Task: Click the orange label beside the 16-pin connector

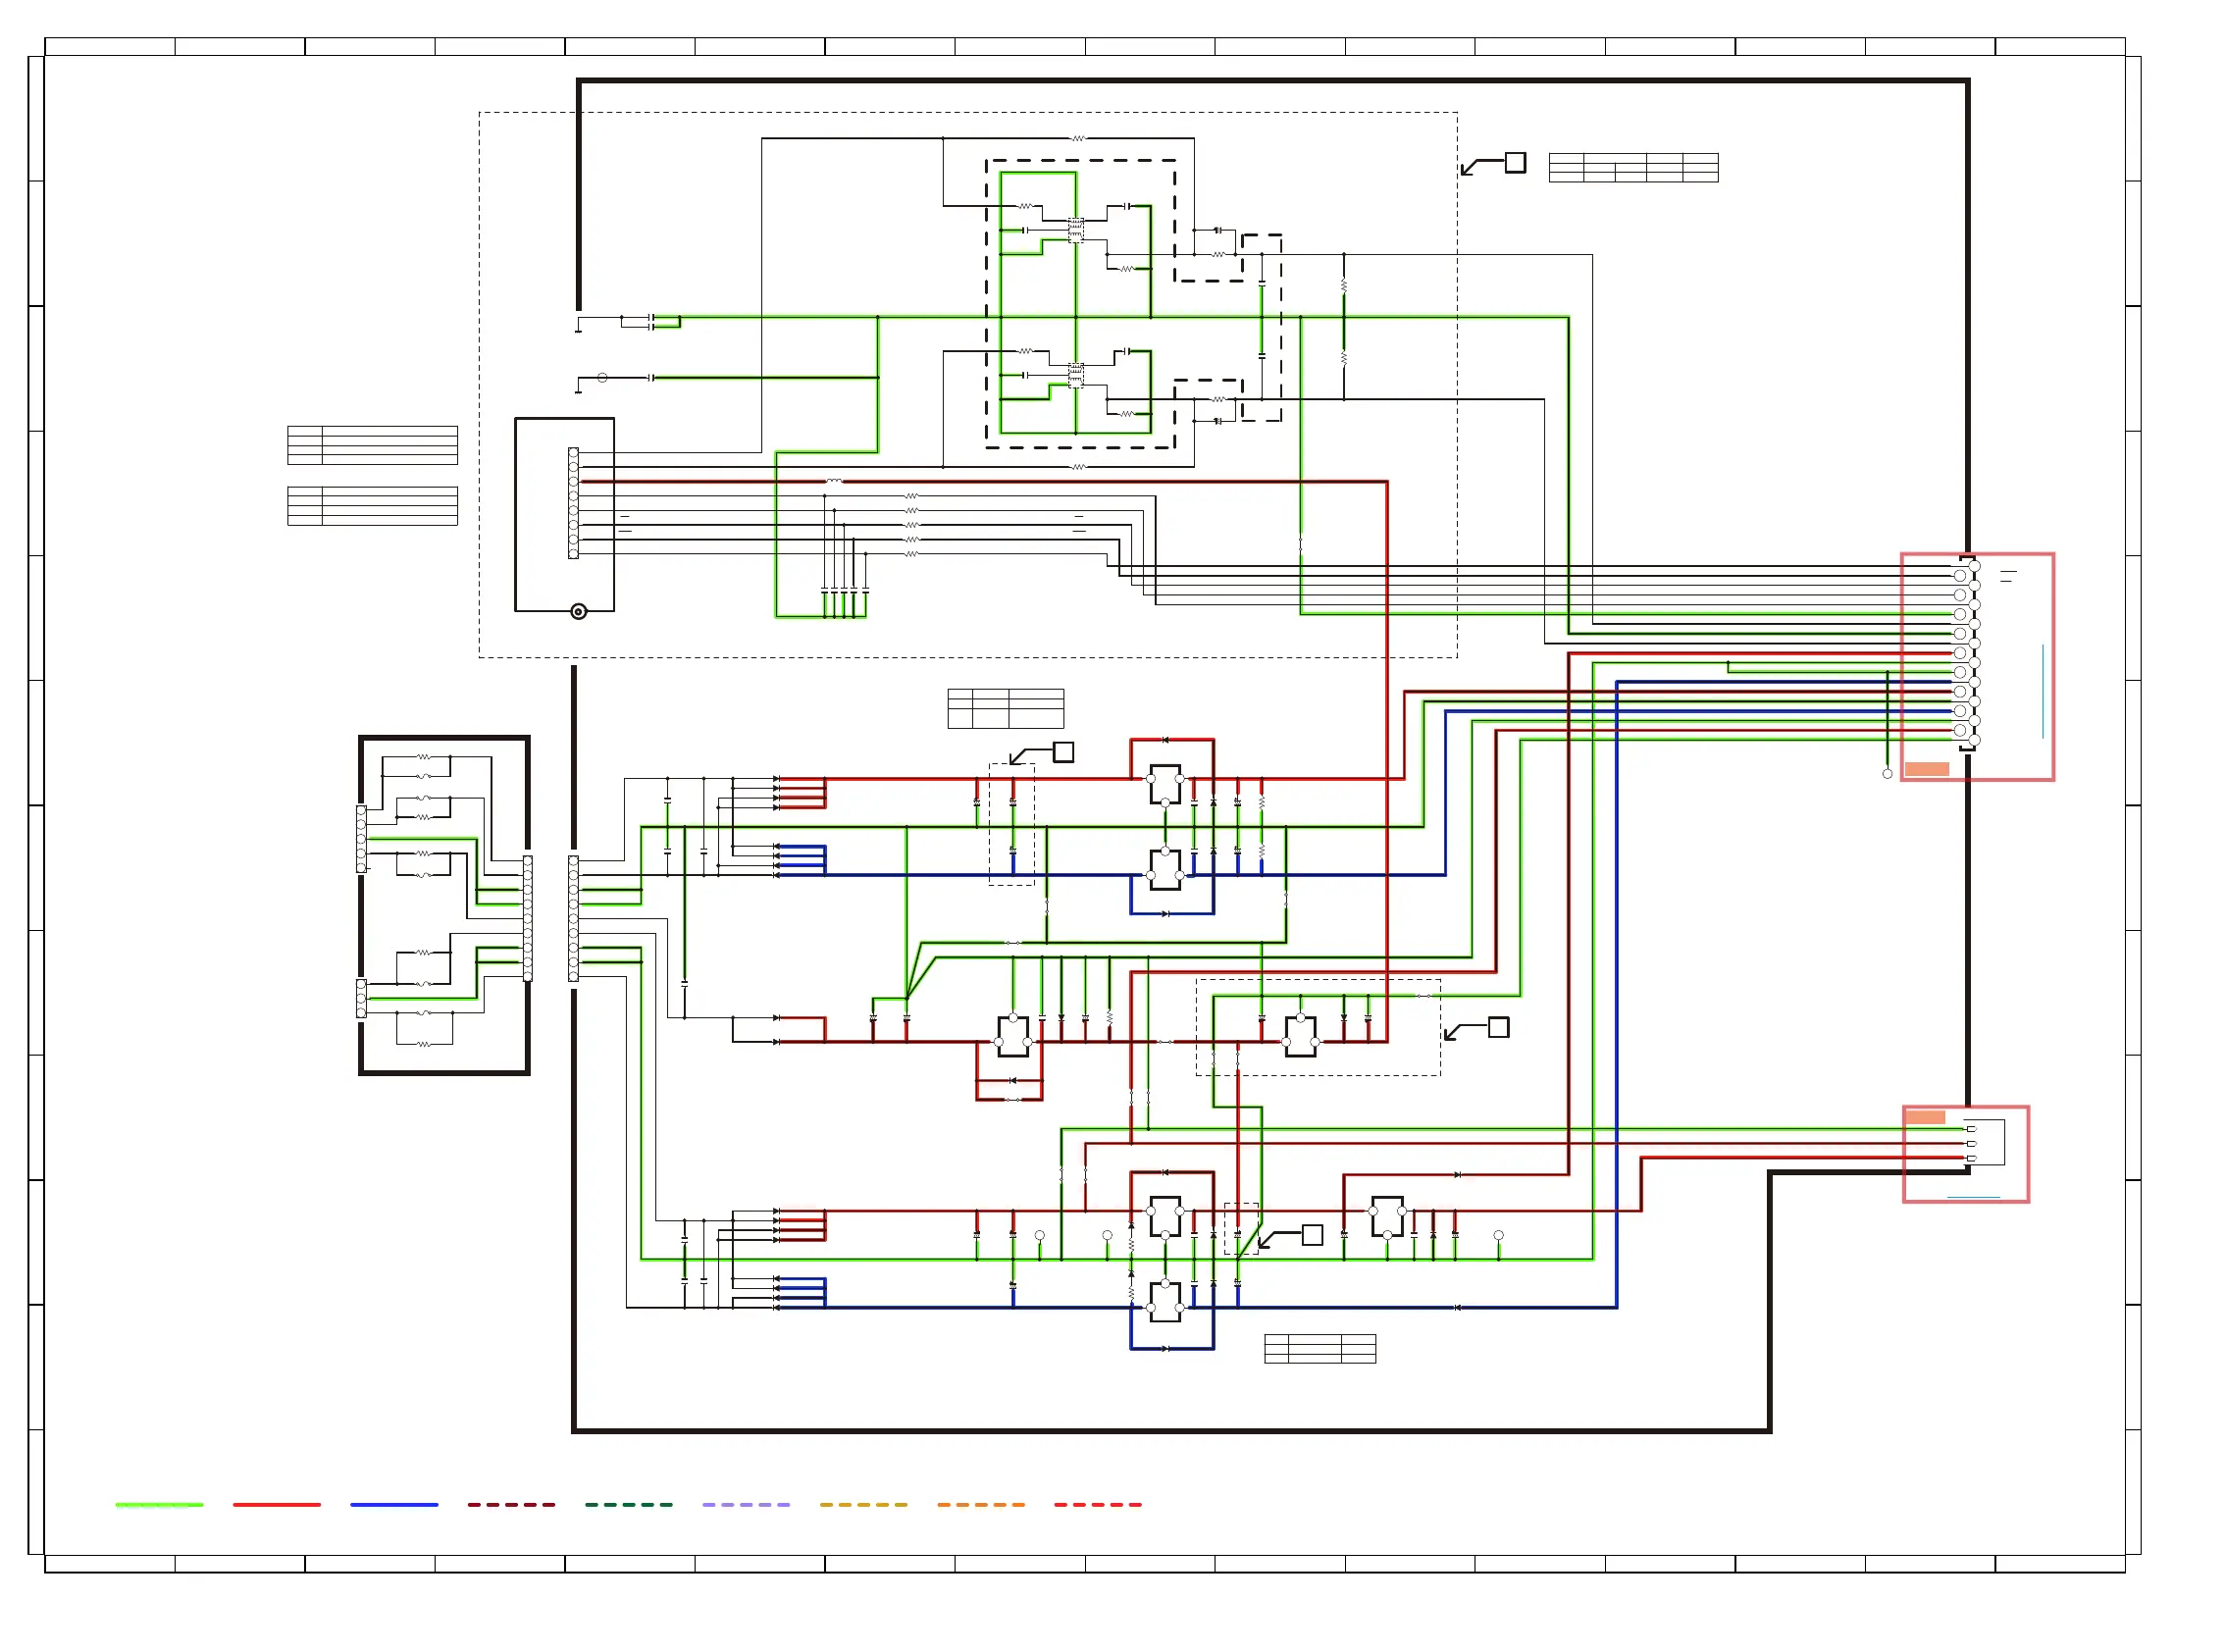Action: click(x=1926, y=769)
